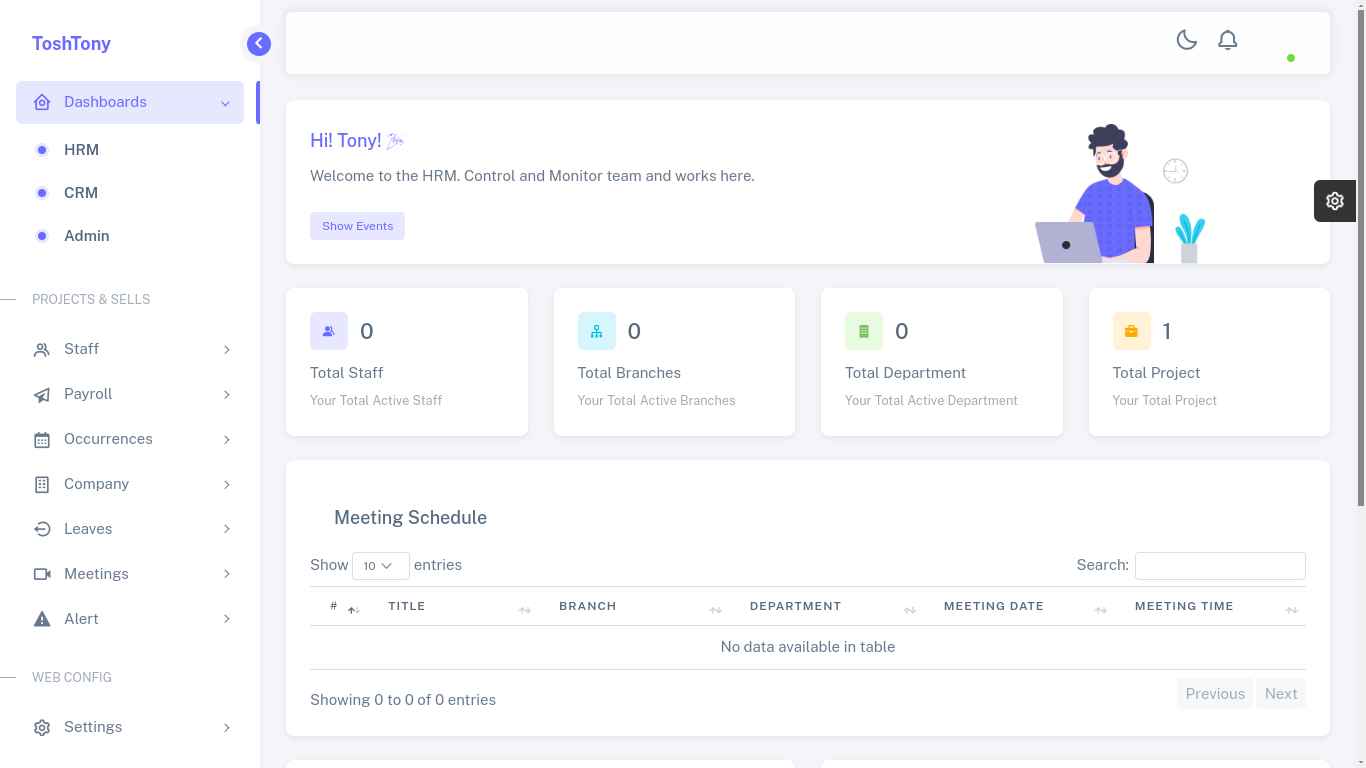Click the Total Project briefcase icon
The width and height of the screenshot is (1366, 768).
[1131, 331]
